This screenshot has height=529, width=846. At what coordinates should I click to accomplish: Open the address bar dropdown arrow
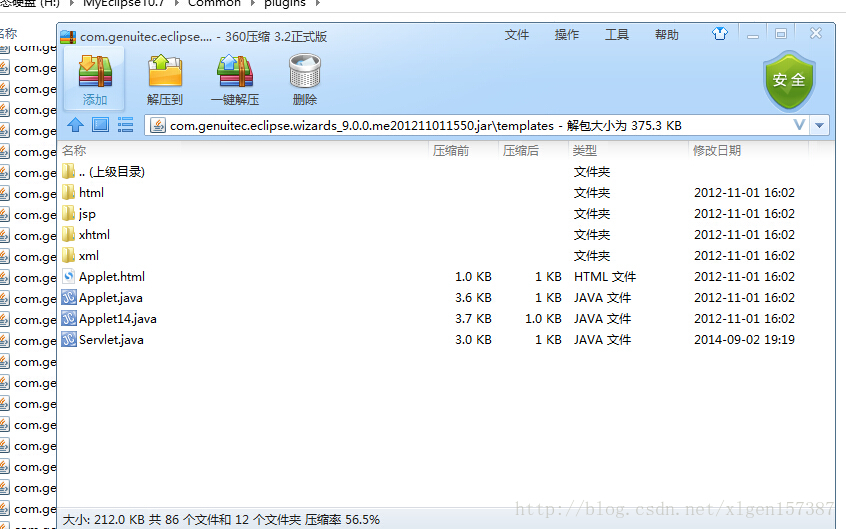click(819, 125)
